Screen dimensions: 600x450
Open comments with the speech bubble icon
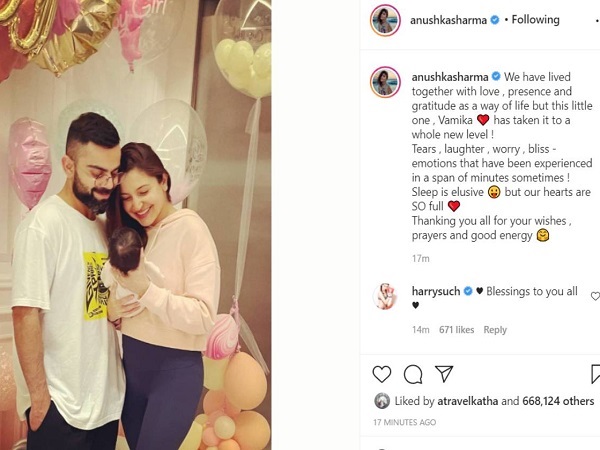[413, 374]
